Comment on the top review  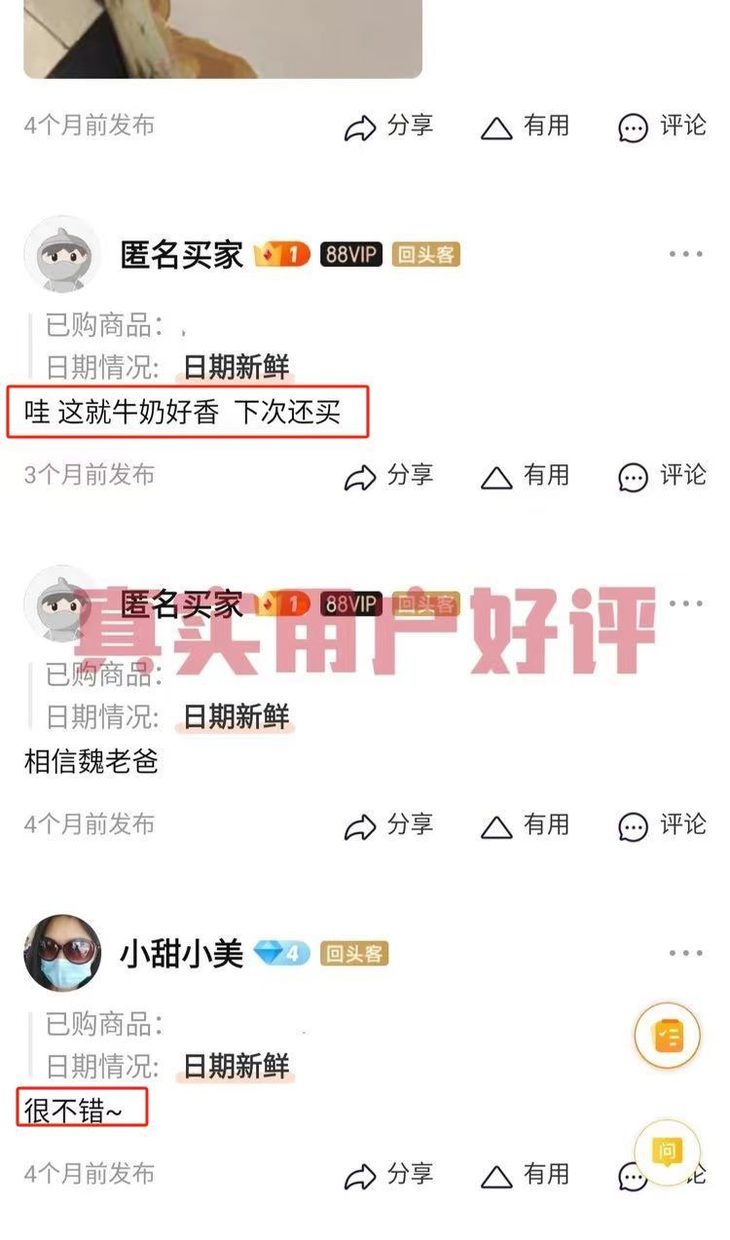(x=661, y=127)
